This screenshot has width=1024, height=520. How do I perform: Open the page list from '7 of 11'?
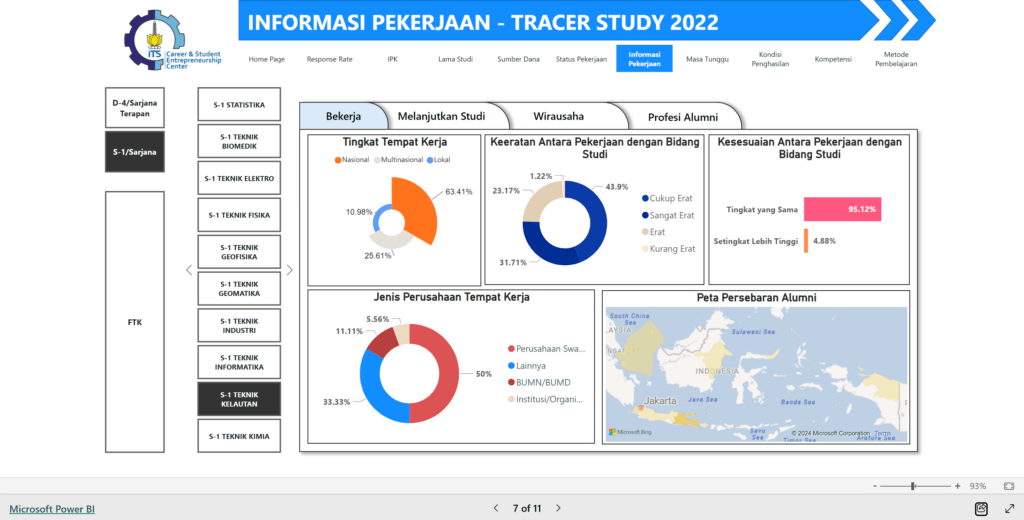527,508
